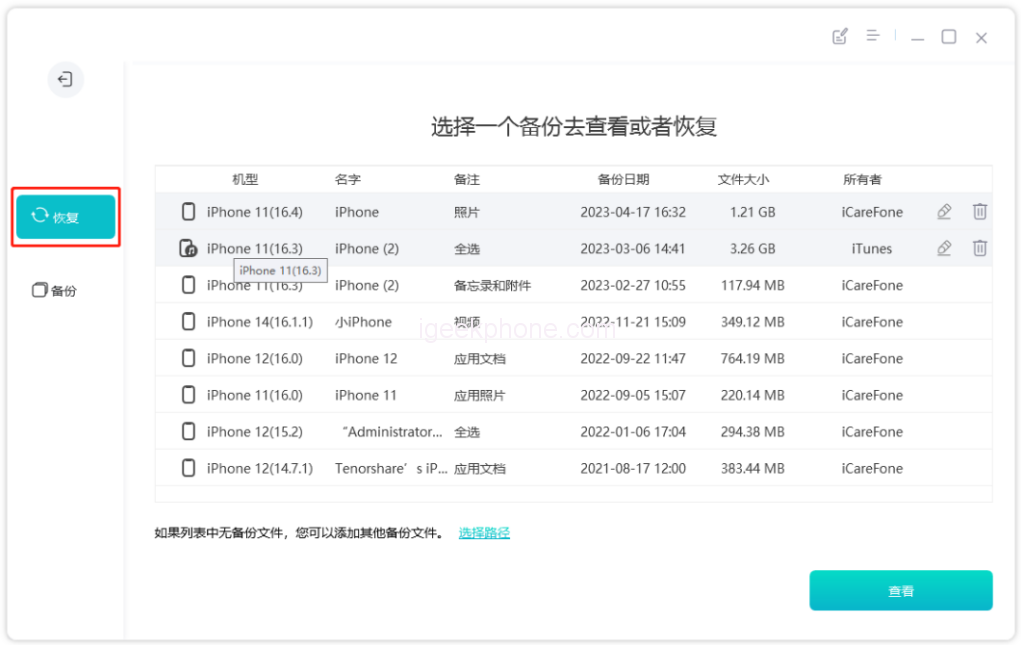Delete the 1.21 GB iCareFone backup

(980, 212)
